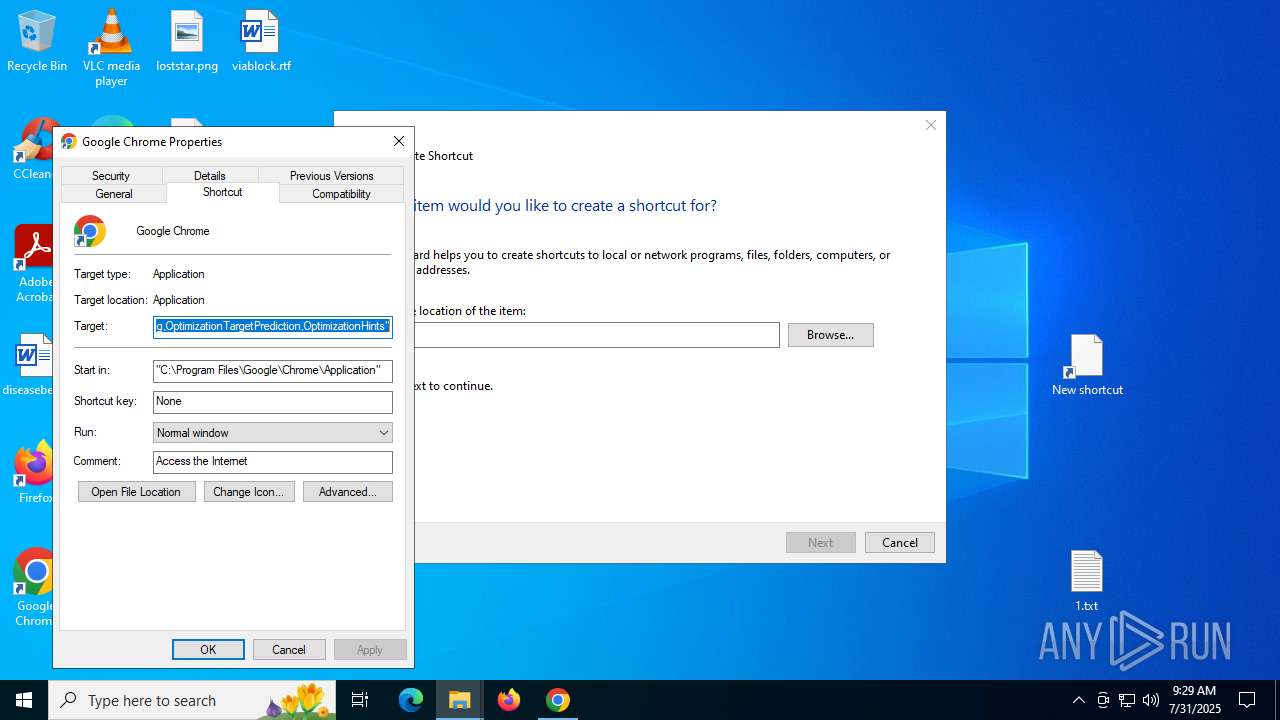Switch to the General tab

[x=114, y=193]
